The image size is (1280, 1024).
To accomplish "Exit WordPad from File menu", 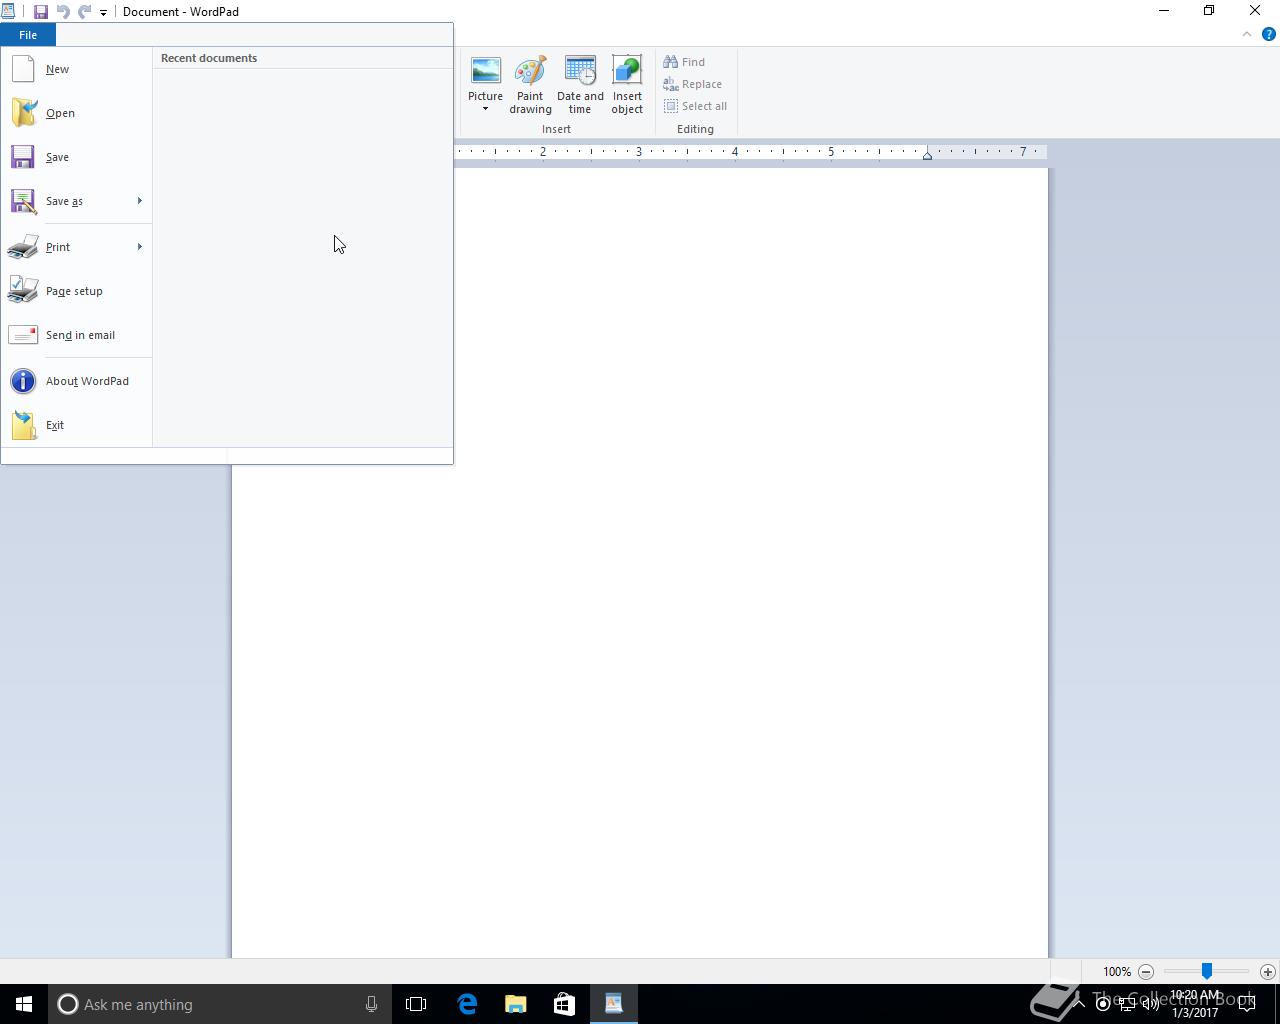I will click(76, 425).
